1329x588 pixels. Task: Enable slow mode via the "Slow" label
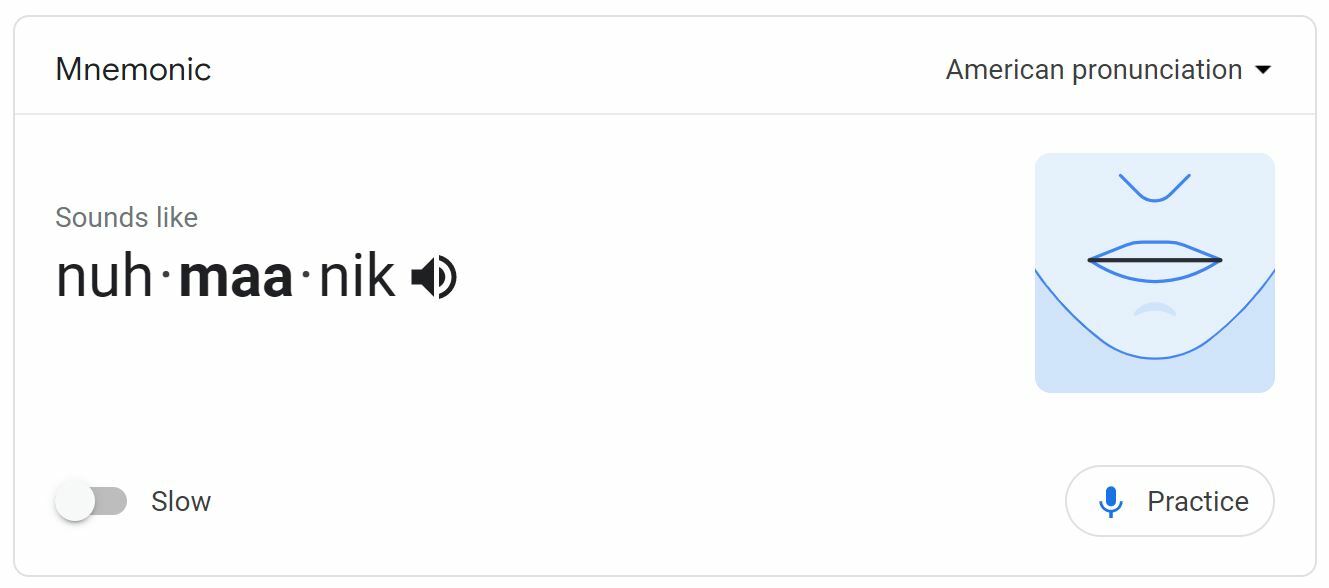tap(181, 501)
